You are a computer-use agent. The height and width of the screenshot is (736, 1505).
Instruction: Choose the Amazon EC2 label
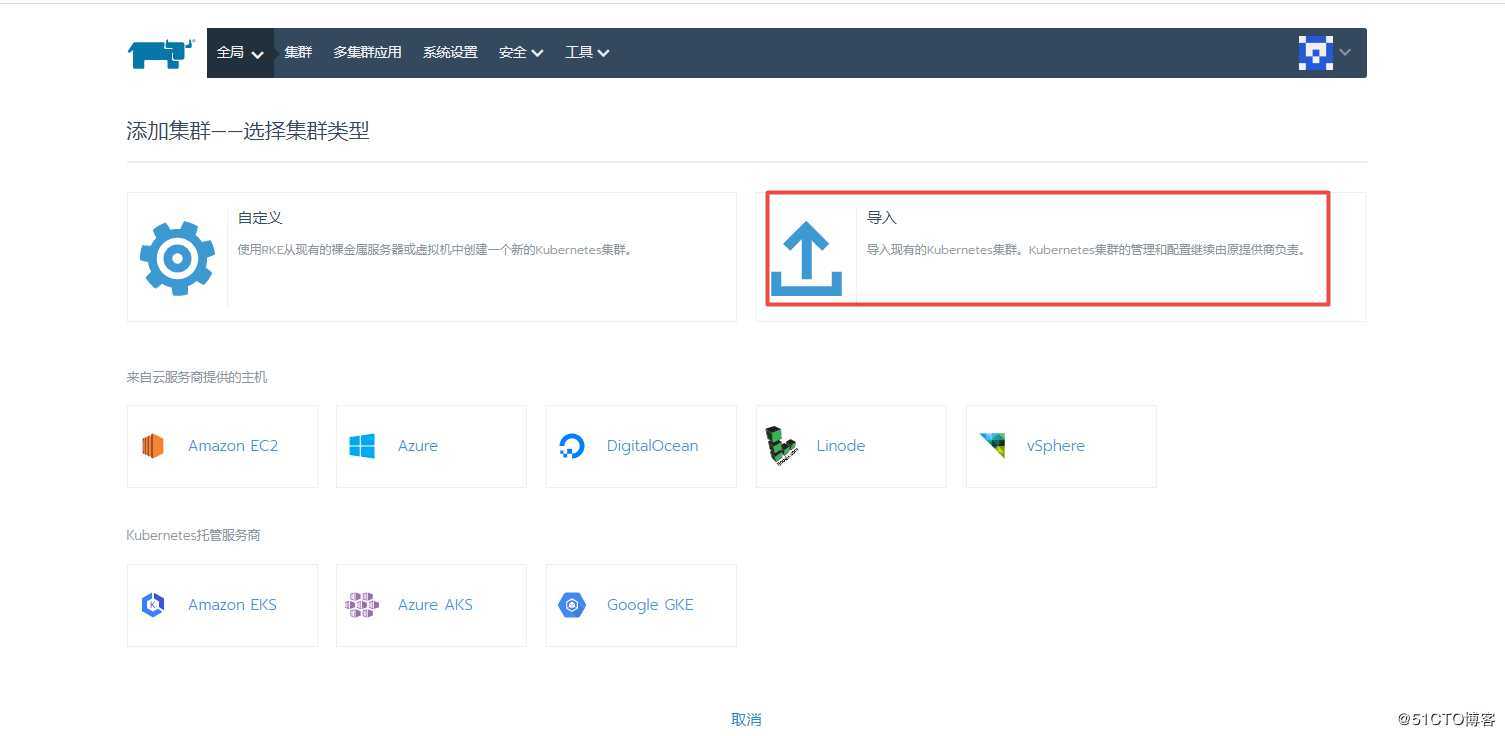pos(233,446)
